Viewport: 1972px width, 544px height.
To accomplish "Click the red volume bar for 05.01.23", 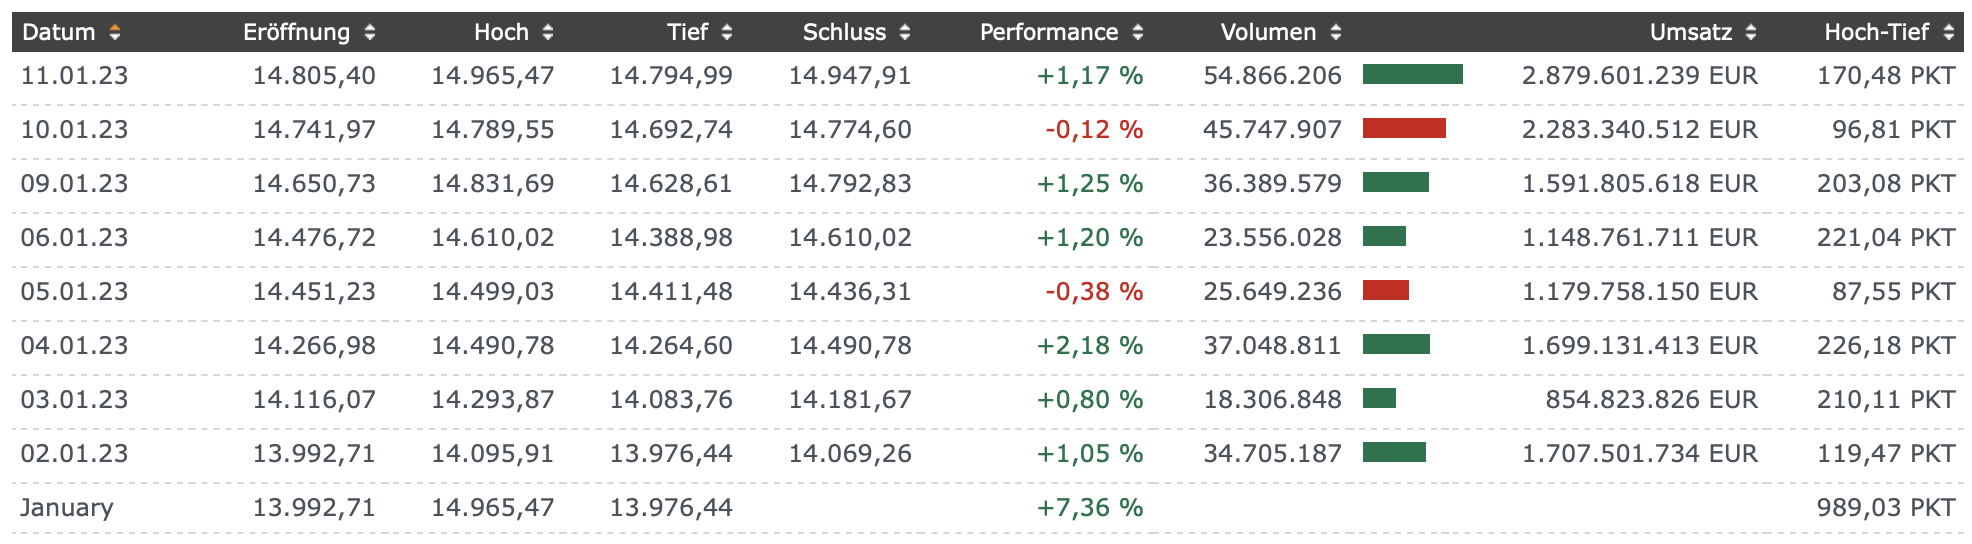I will tap(1385, 290).
